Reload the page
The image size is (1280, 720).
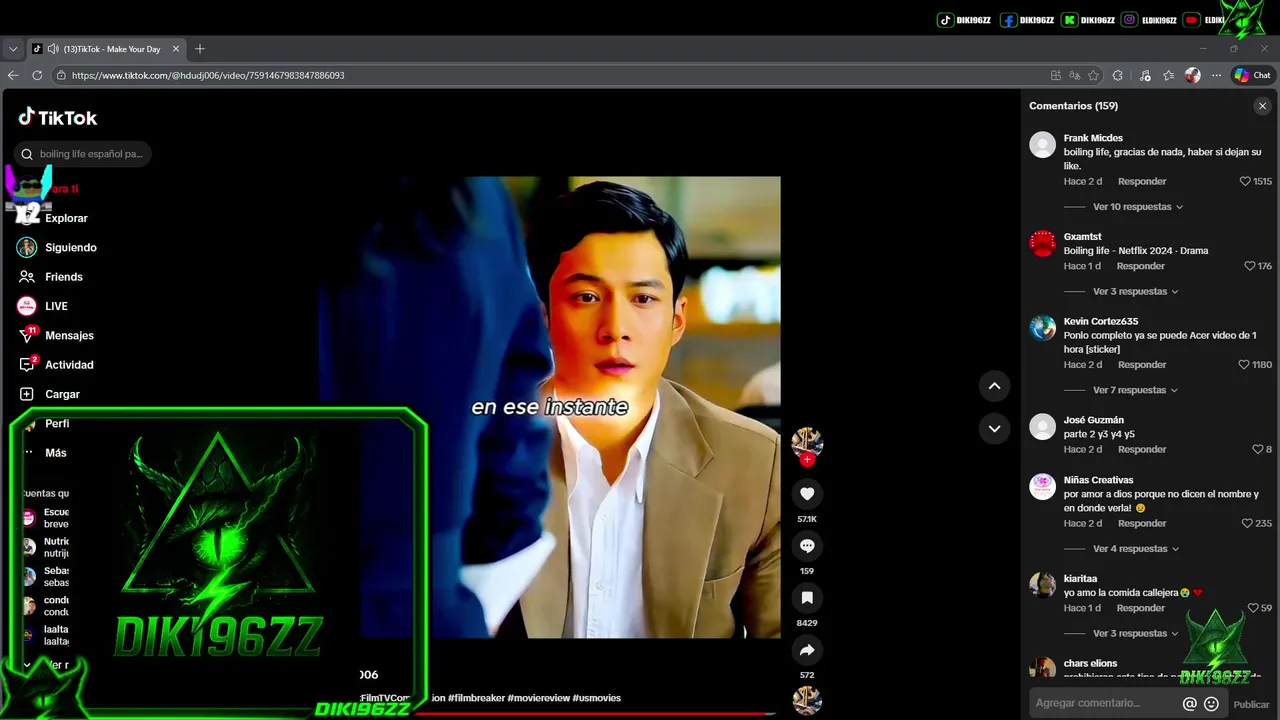[x=37, y=75]
